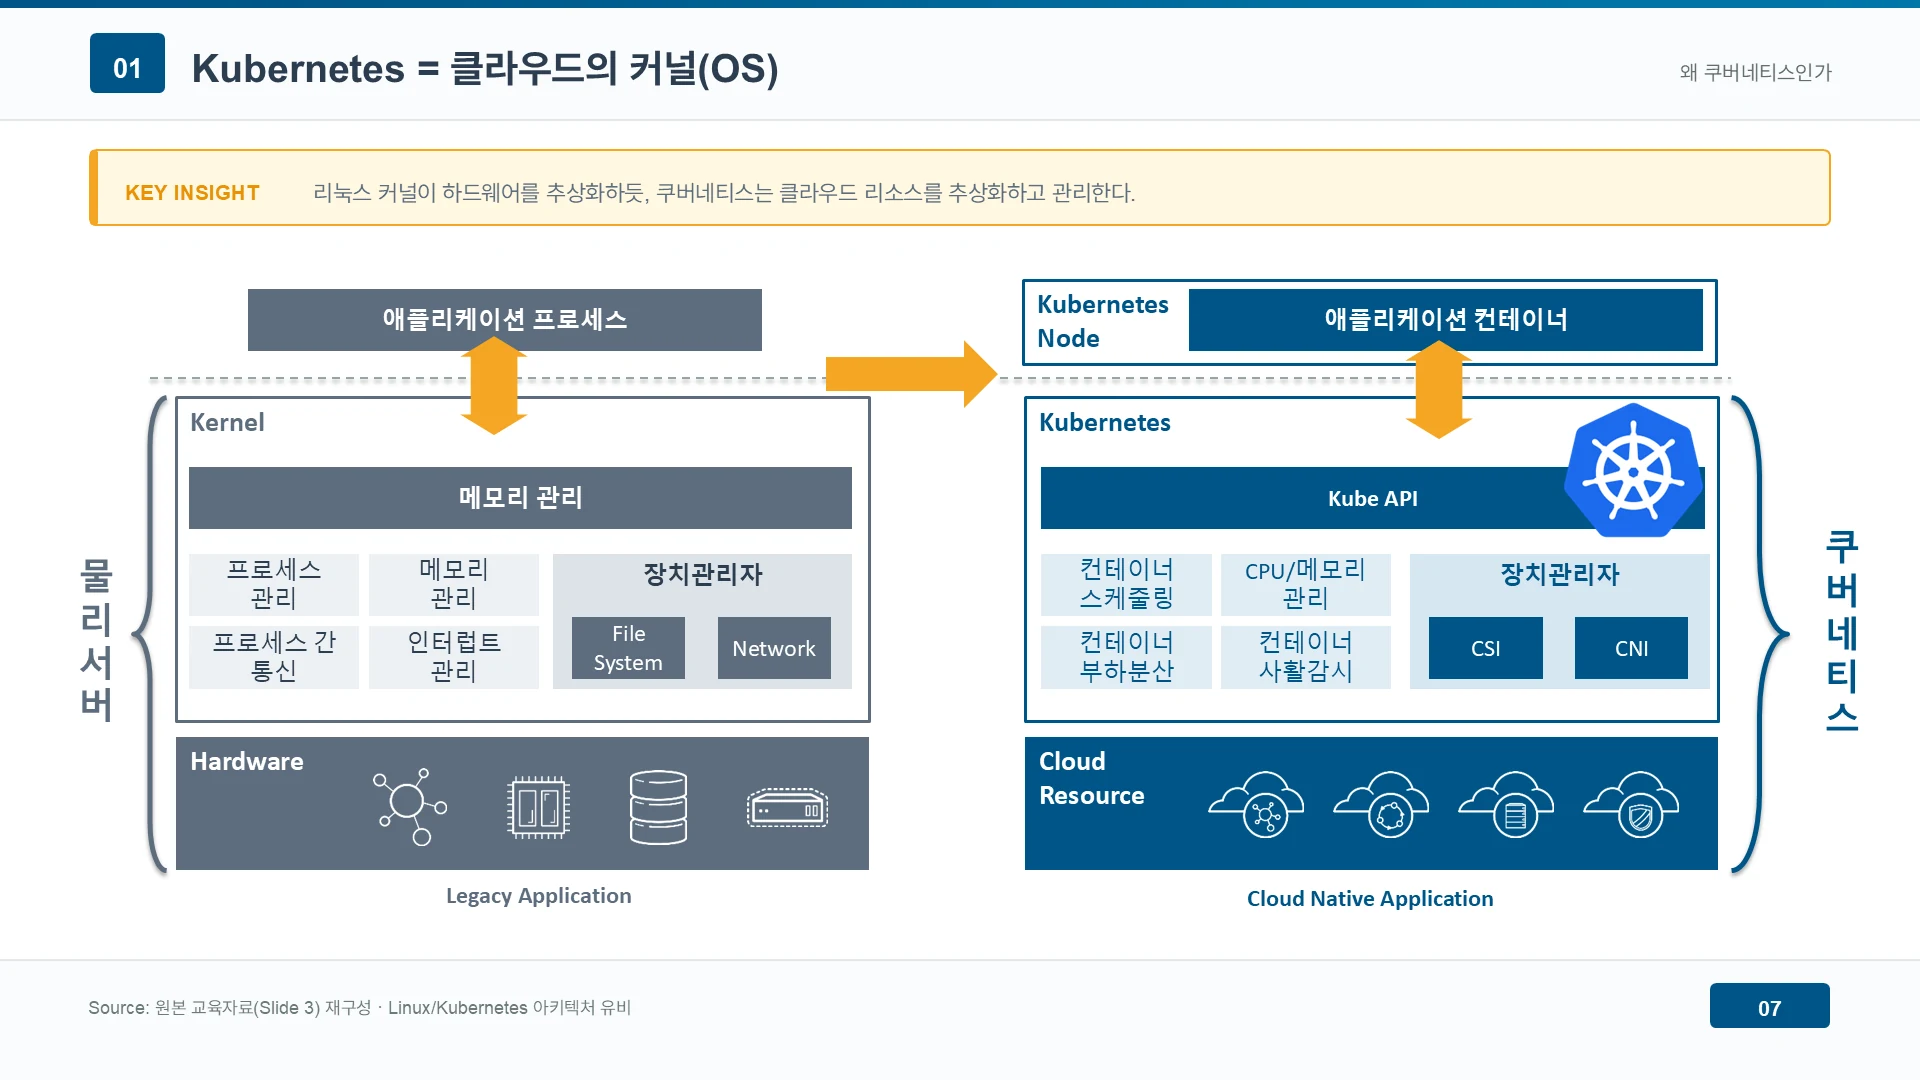1920x1080 pixels.
Task: Click the slide title Kubernetes = 클라우드의 커널(OS)
Action: 485,68
